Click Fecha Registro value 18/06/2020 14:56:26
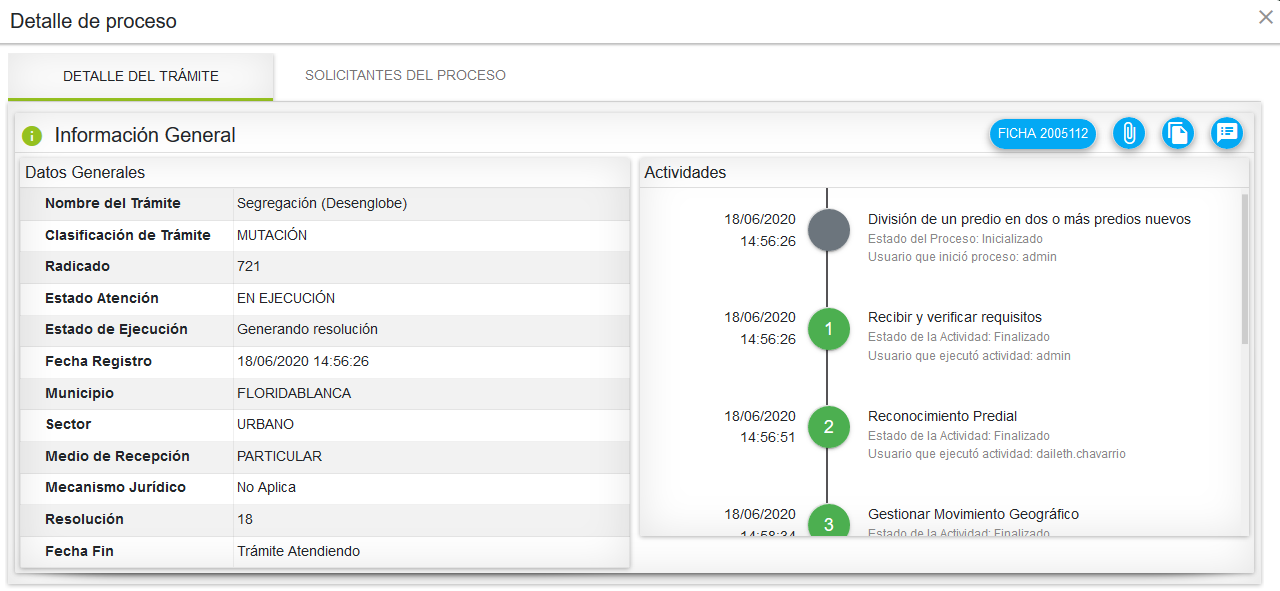1280x591 pixels. 303,361
